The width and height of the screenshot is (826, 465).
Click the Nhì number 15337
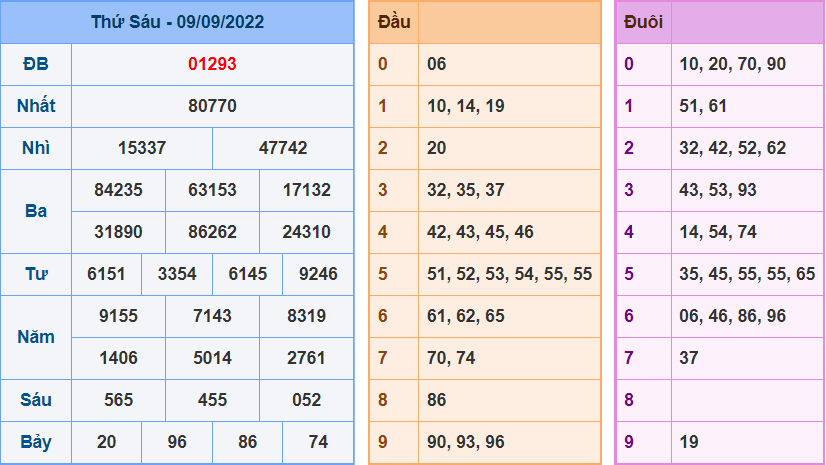[142, 148]
